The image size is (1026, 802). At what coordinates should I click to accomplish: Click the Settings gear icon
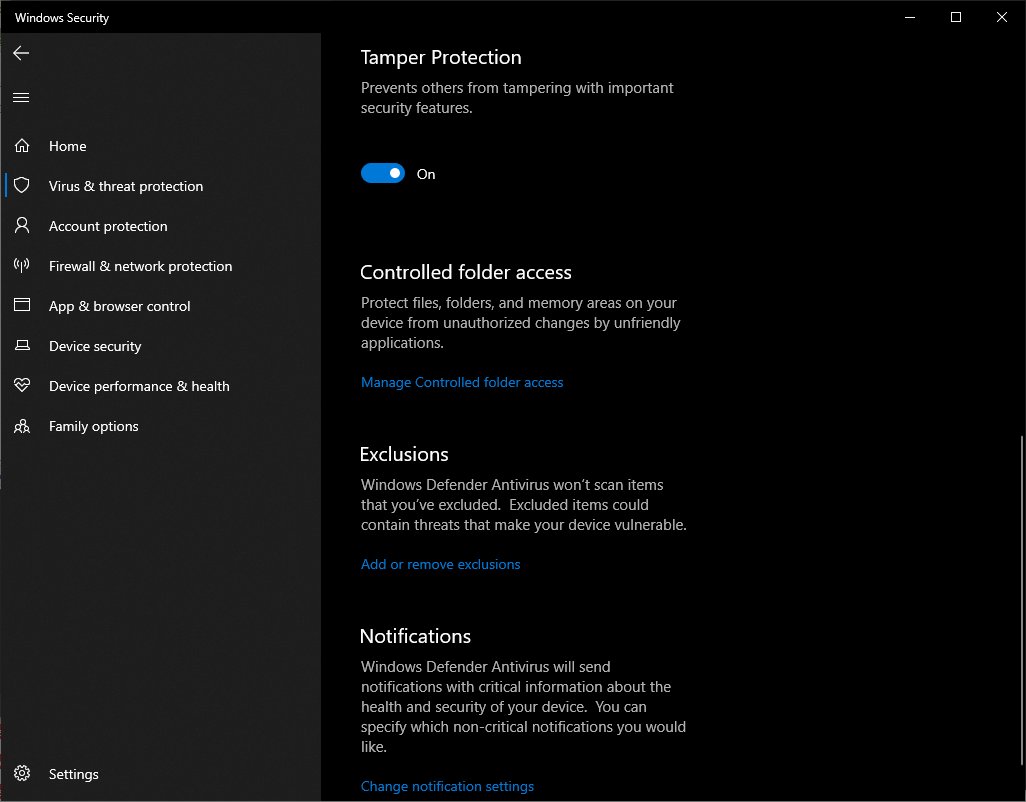click(x=22, y=773)
